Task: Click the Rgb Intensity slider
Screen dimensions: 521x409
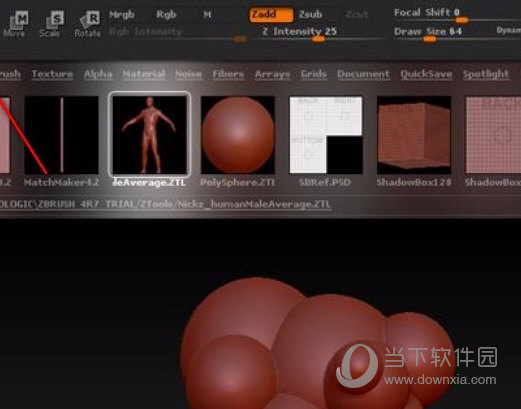Action: pyautogui.click(x=178, y=34)
